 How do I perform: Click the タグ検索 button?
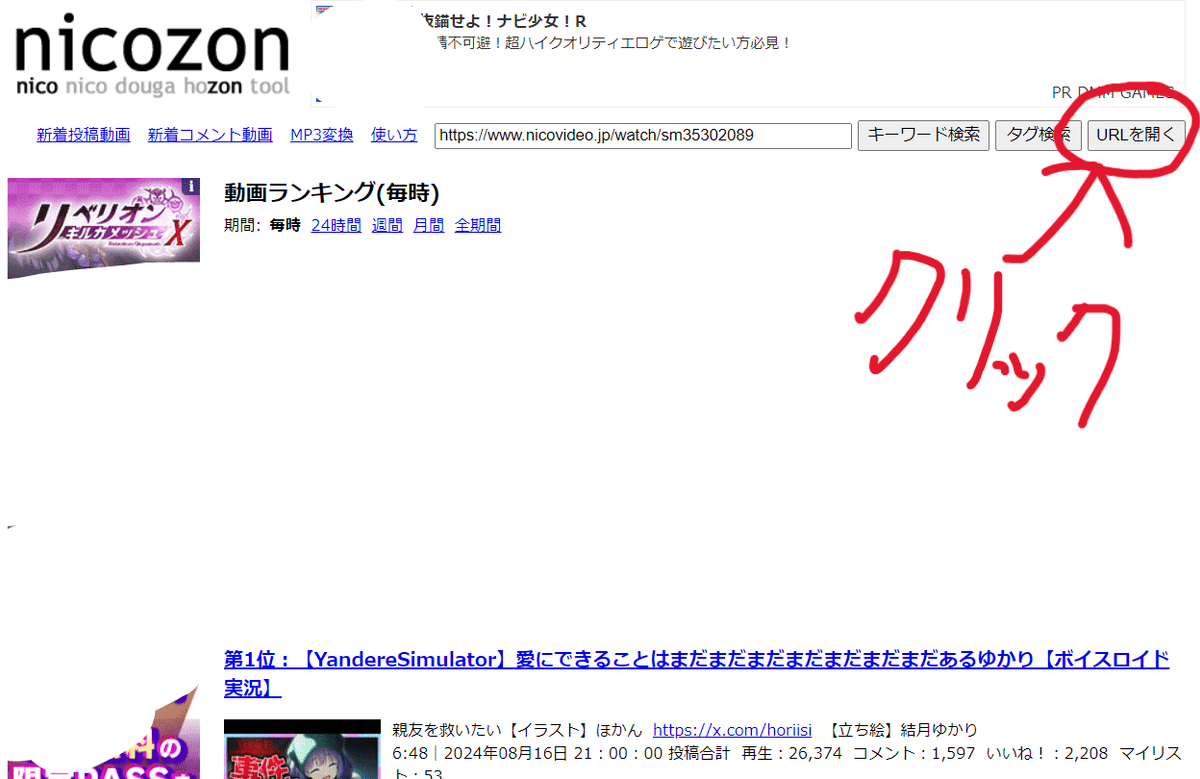pos(1038,135)
